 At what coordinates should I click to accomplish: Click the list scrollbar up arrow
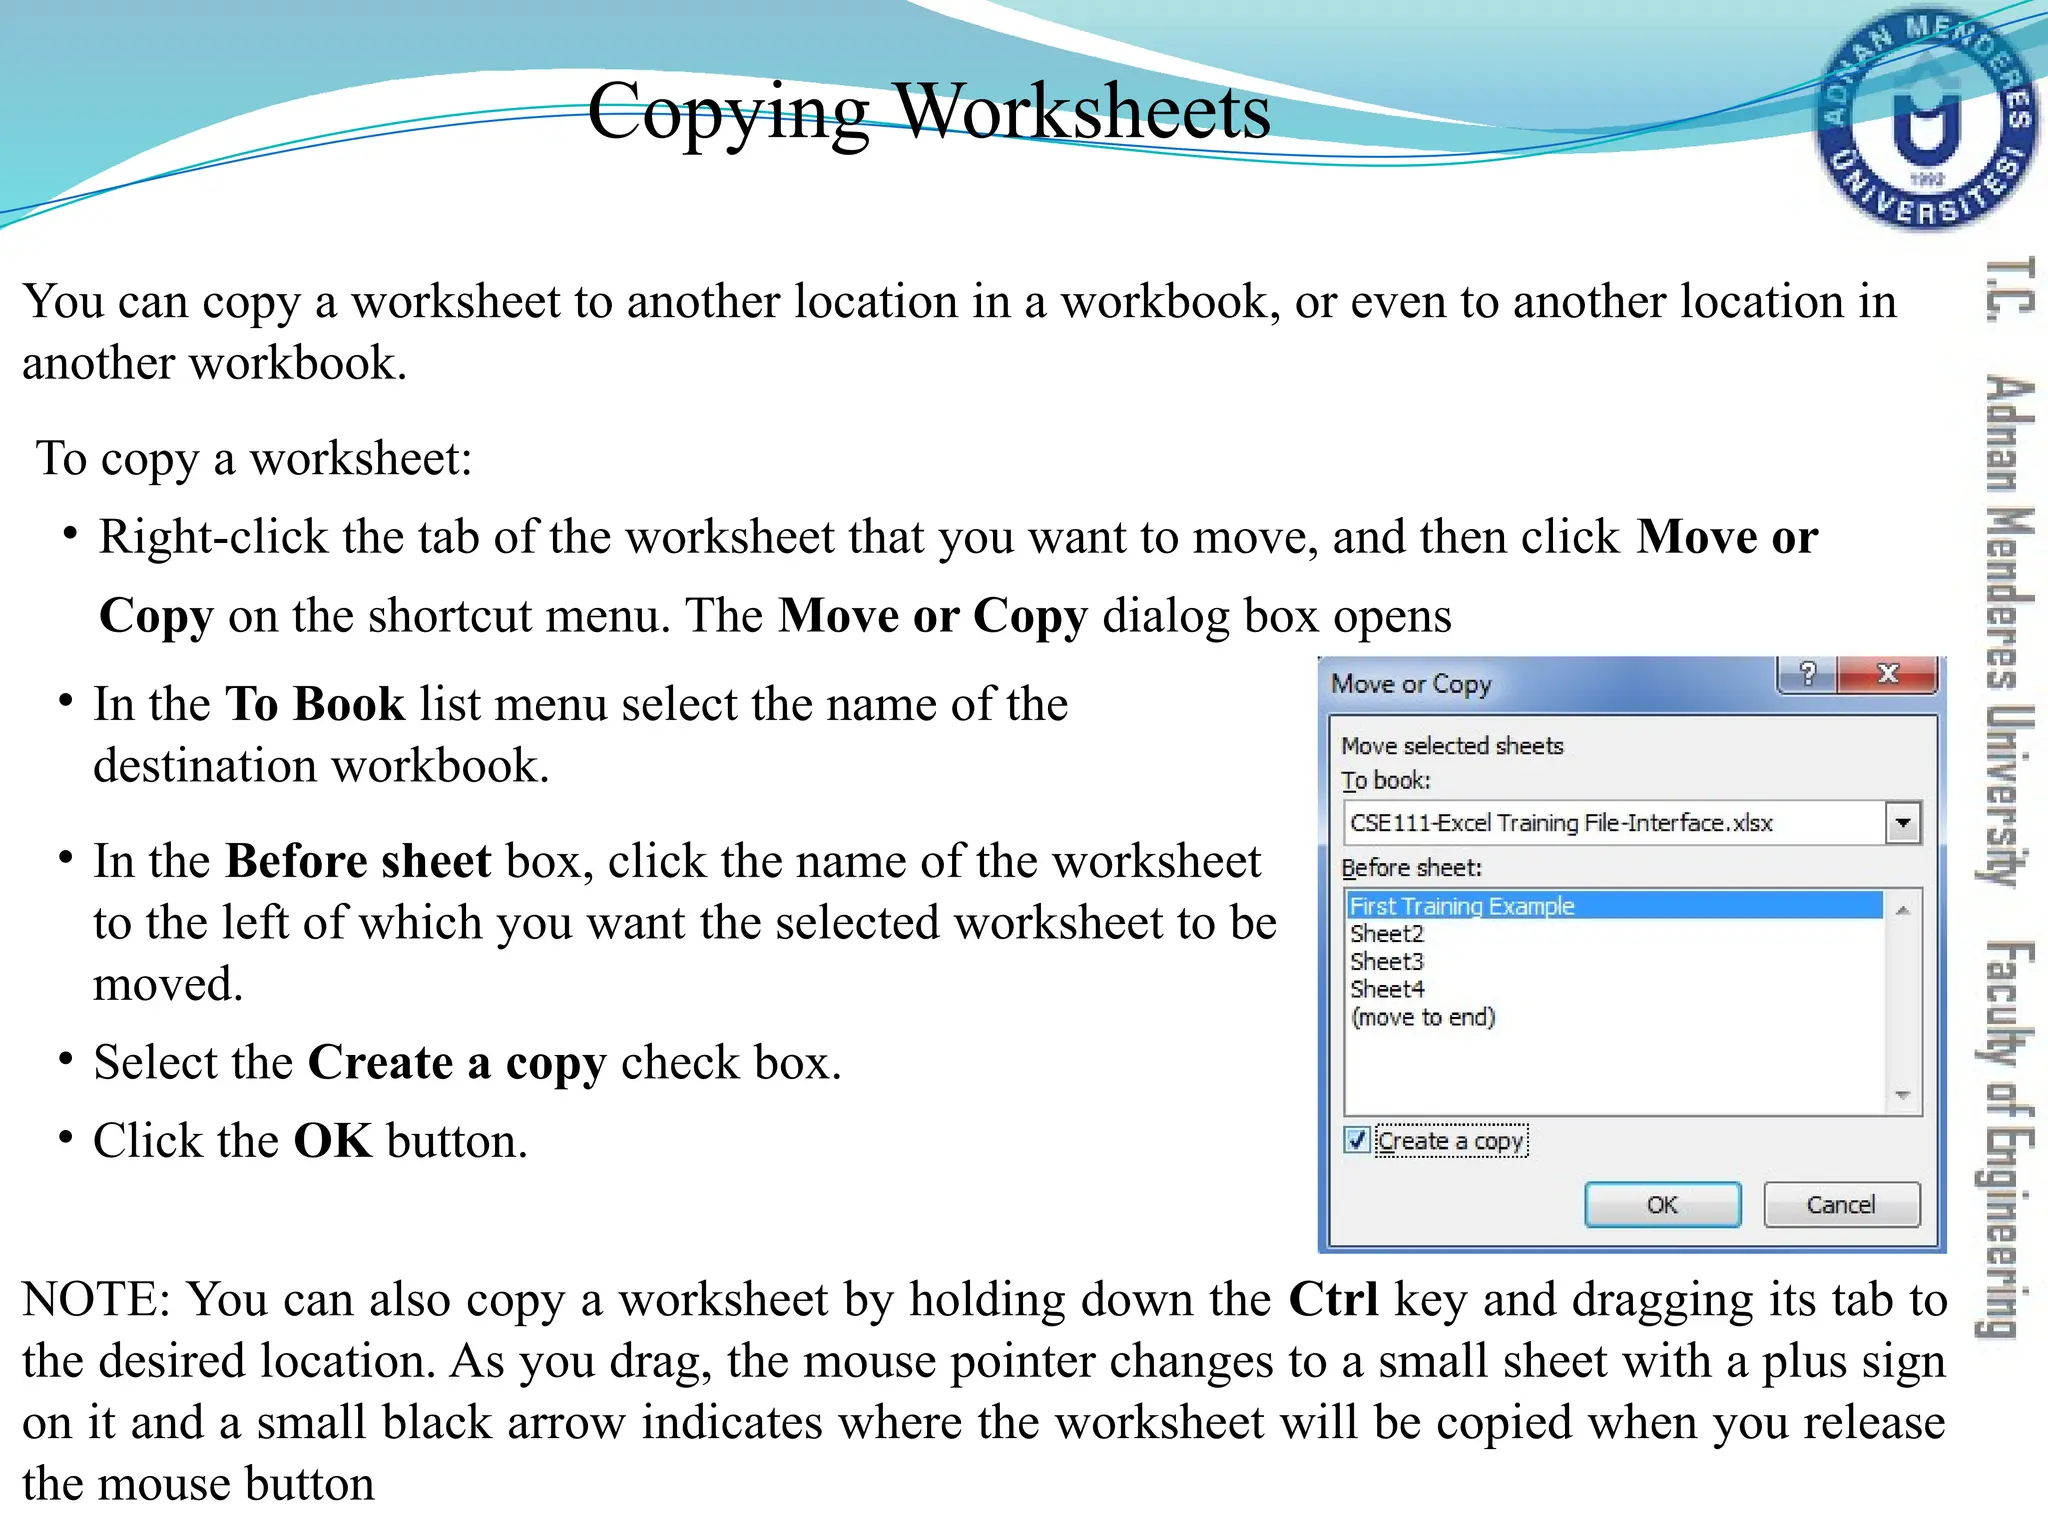point(1902,909)
